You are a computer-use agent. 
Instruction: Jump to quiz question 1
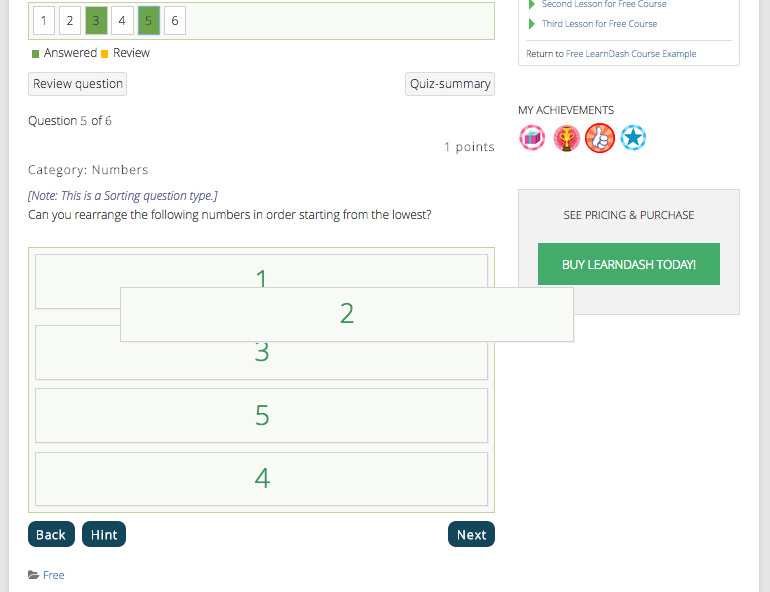click(44, 20)
